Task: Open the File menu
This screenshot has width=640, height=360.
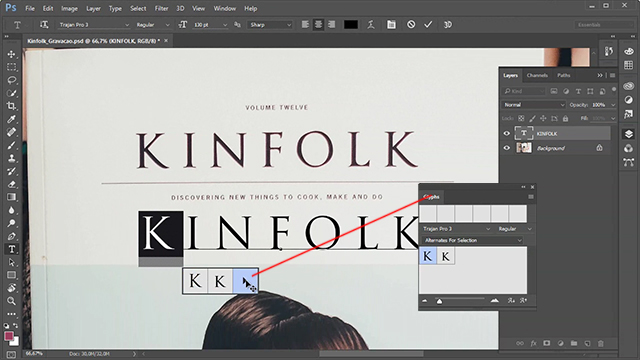Action: (x=30, y=8)
